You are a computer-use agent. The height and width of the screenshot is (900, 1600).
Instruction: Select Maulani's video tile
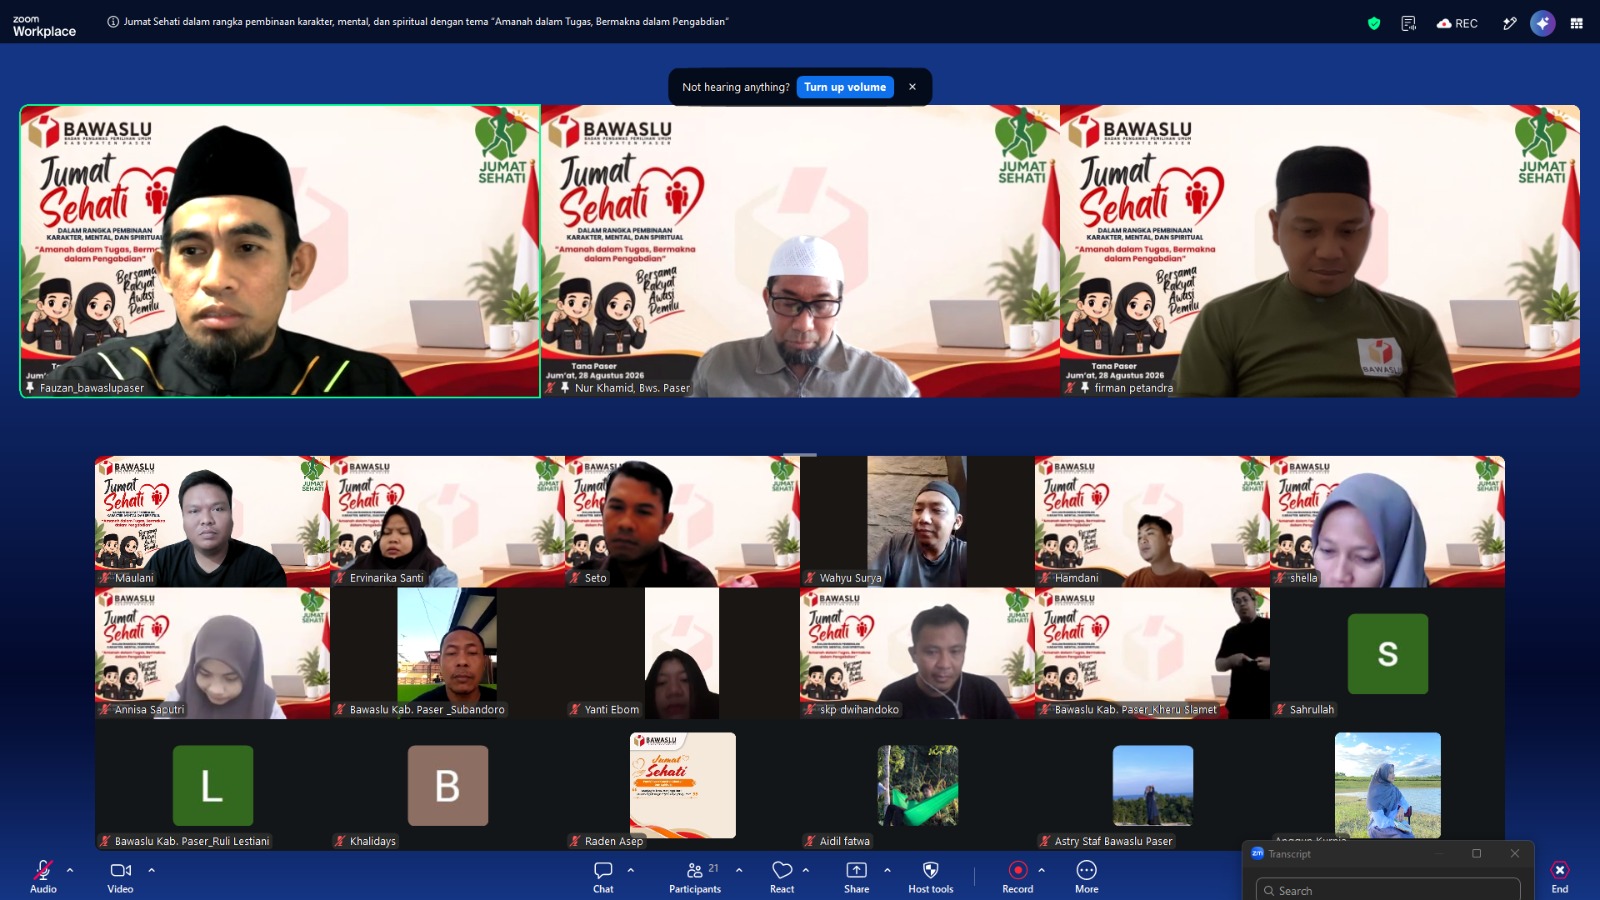click(212, 521)
